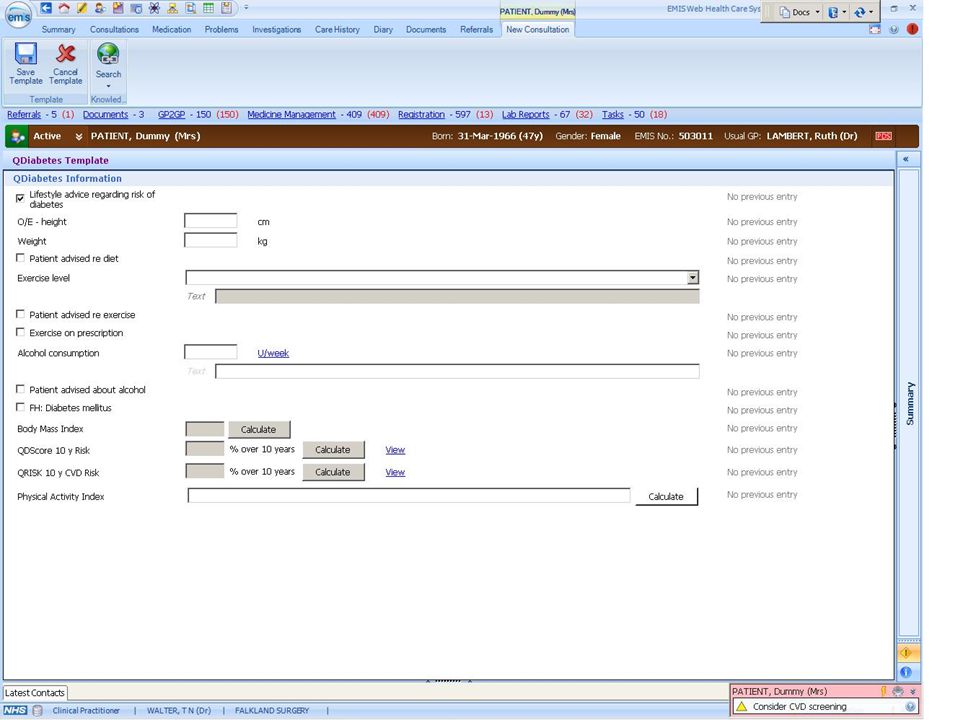960x720 pixels.
Task: Switch to the Care History tab
Action: tap(337, 29)
